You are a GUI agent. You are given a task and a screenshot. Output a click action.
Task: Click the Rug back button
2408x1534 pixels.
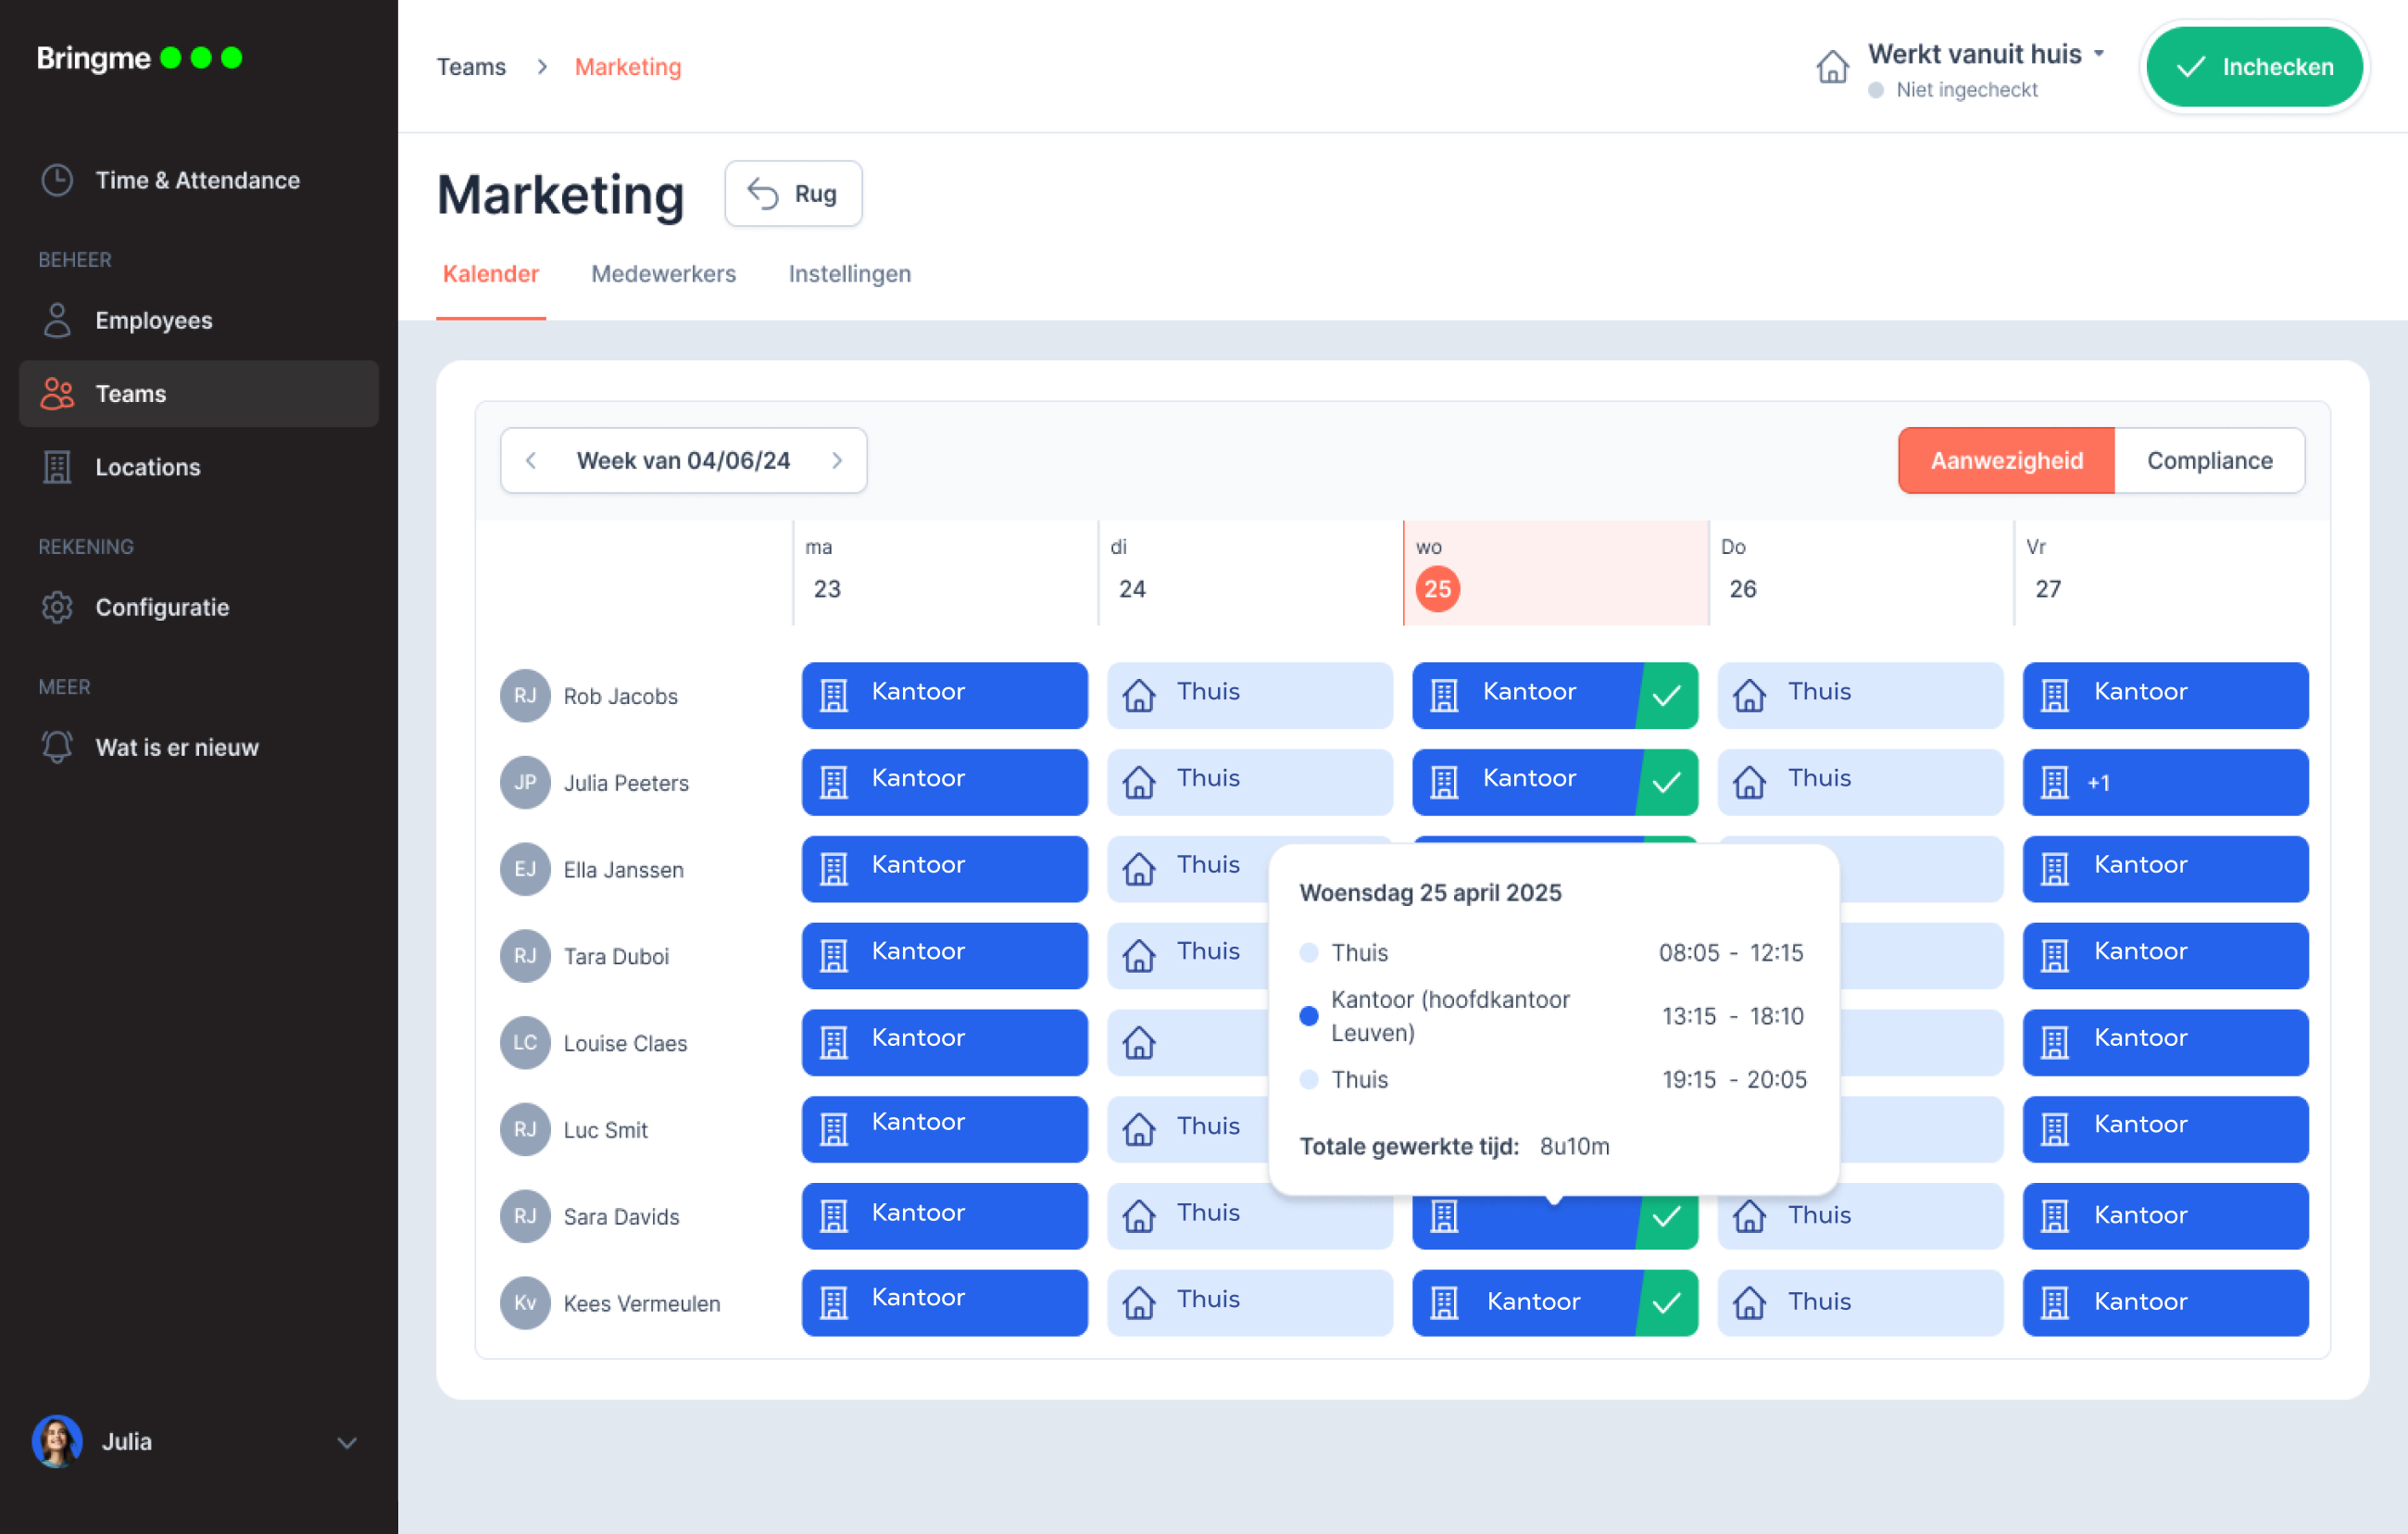pos(793,193)
